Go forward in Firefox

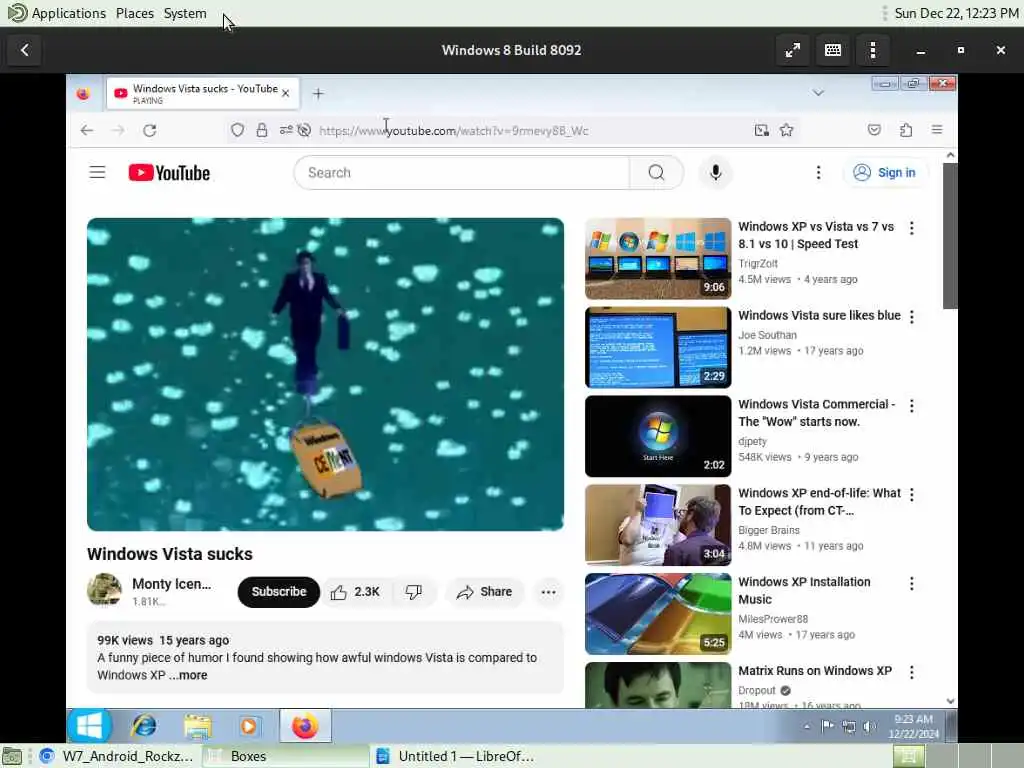coord(118,131)
